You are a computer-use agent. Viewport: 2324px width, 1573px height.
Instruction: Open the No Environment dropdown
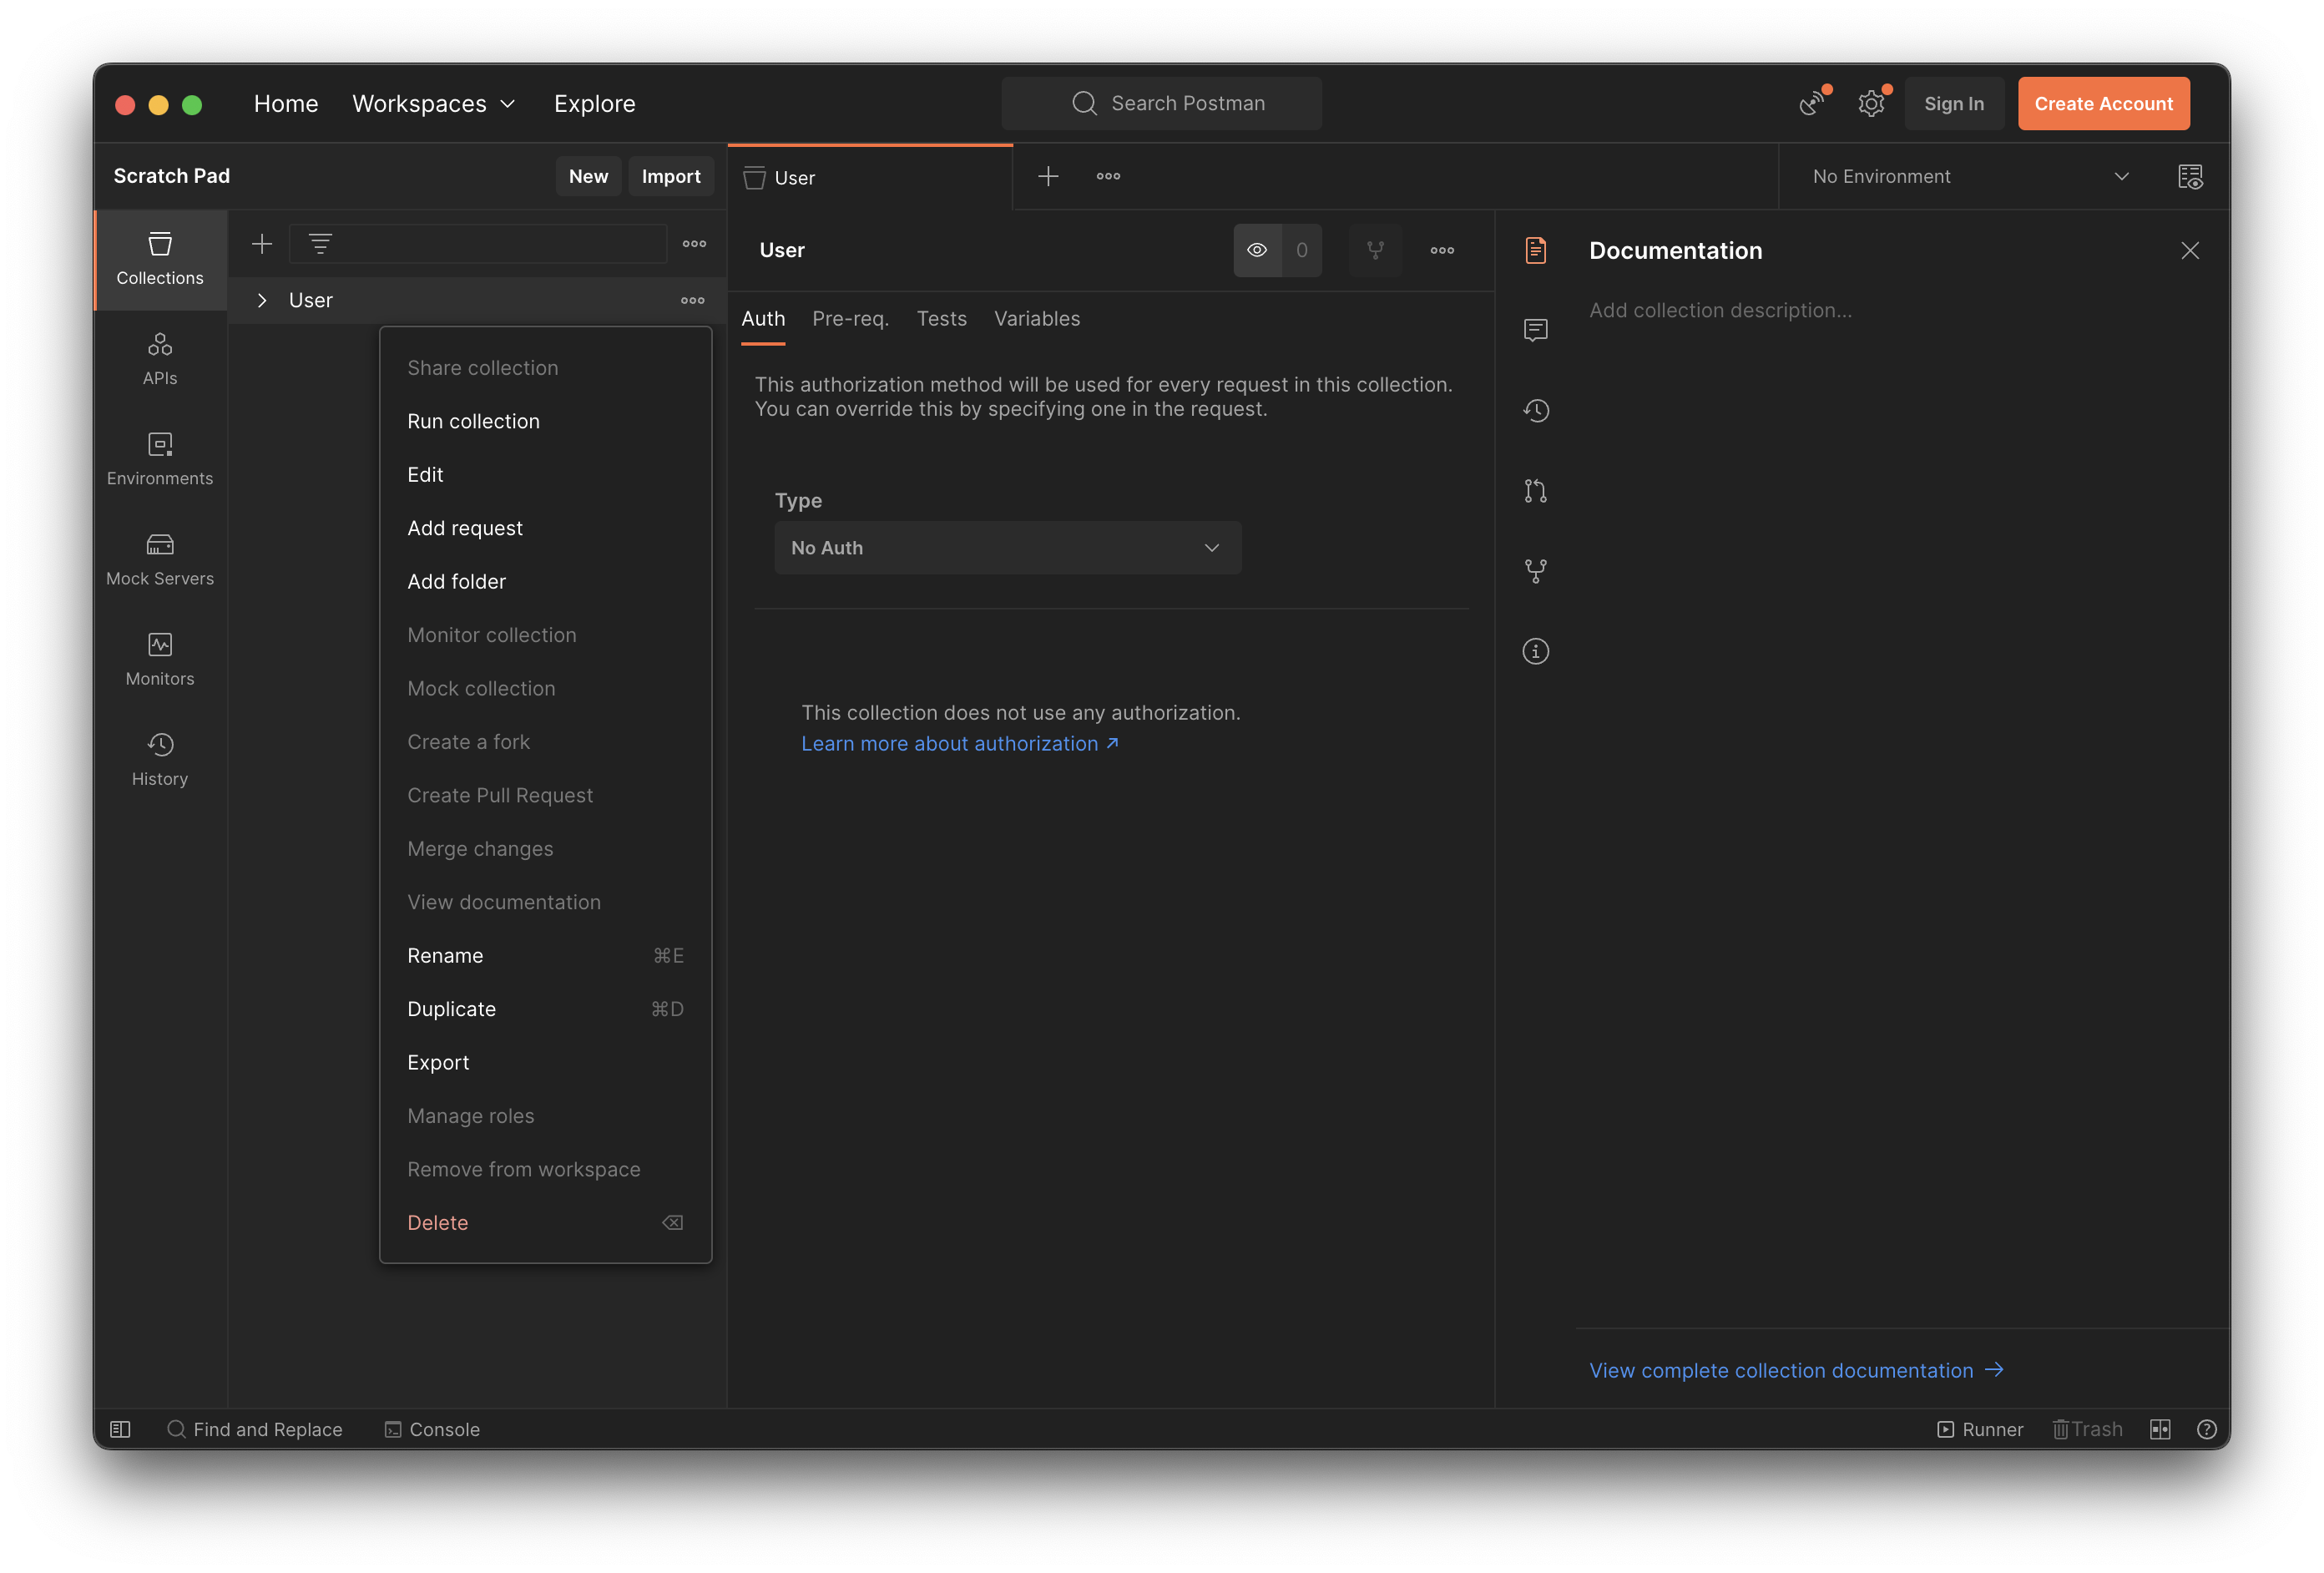[1965, 176]
